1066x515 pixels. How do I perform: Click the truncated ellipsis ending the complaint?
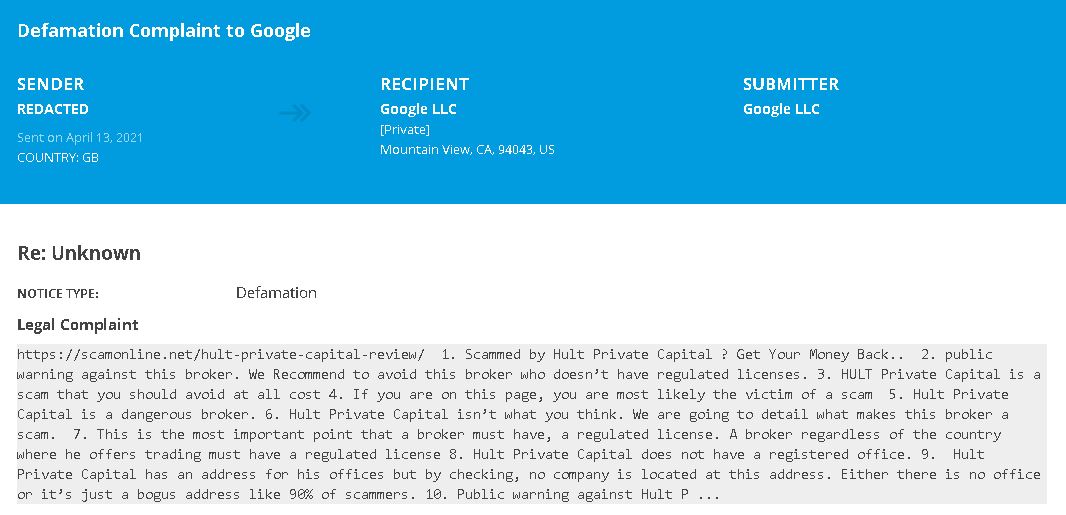708,495
